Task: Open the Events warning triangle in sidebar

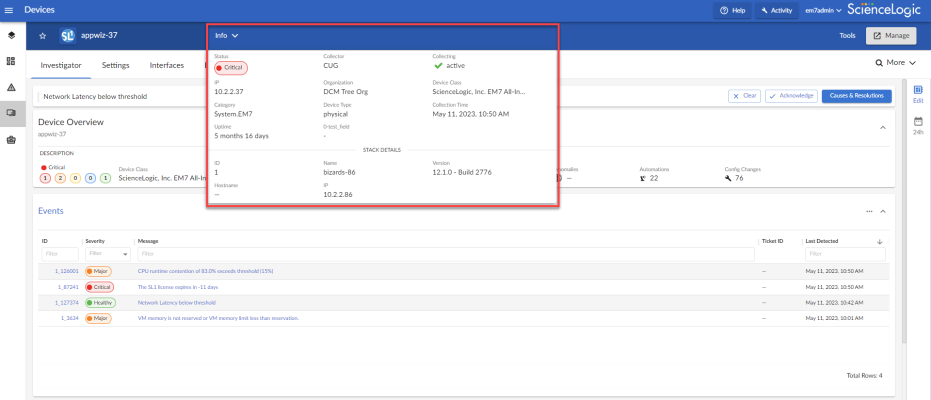Action: 10,87
